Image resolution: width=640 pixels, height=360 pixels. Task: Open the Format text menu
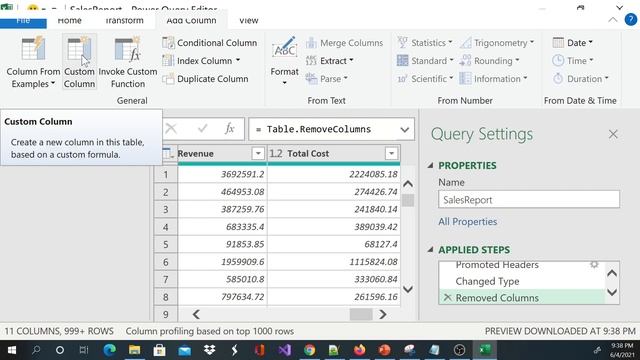(284, 61)
